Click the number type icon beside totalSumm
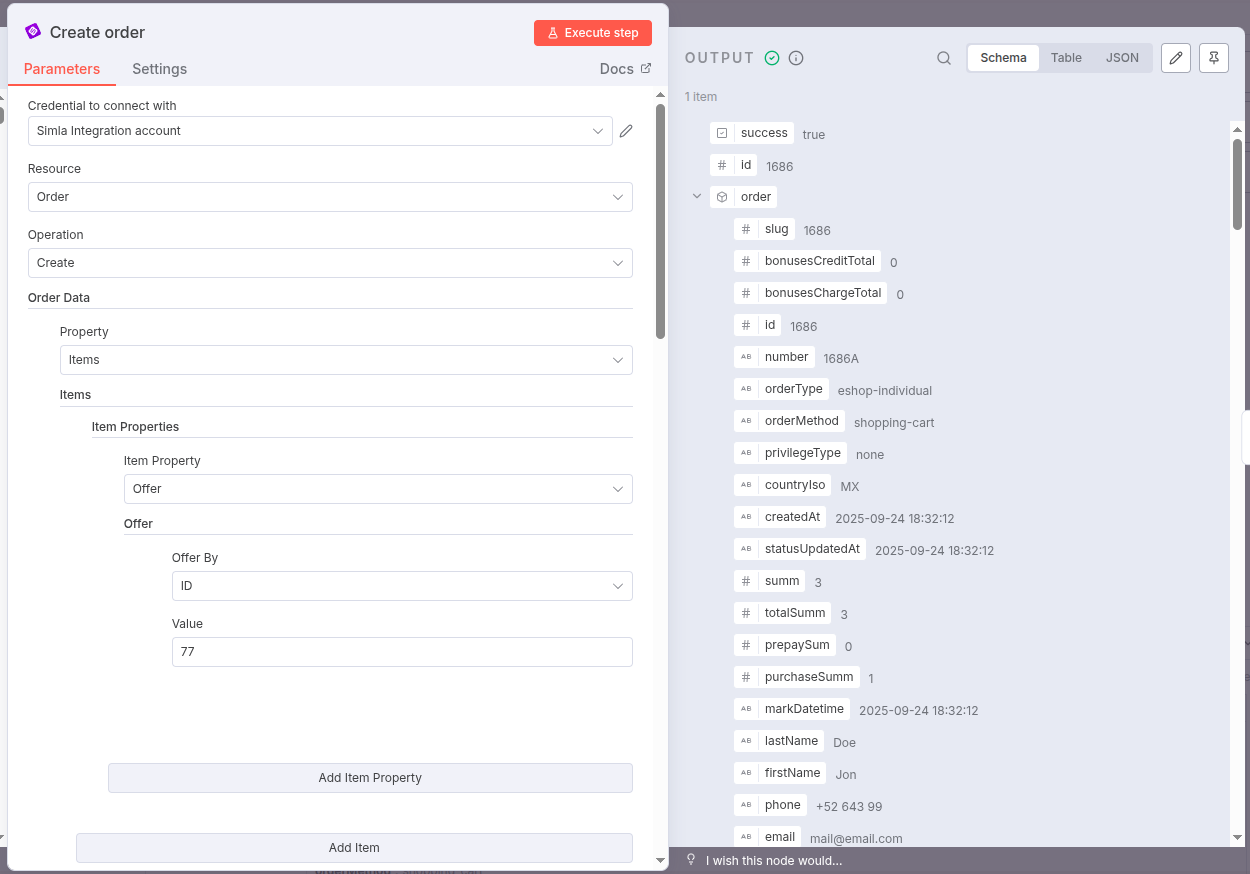The height and width of the screenshot is (874, 1250). click(746, 613)
